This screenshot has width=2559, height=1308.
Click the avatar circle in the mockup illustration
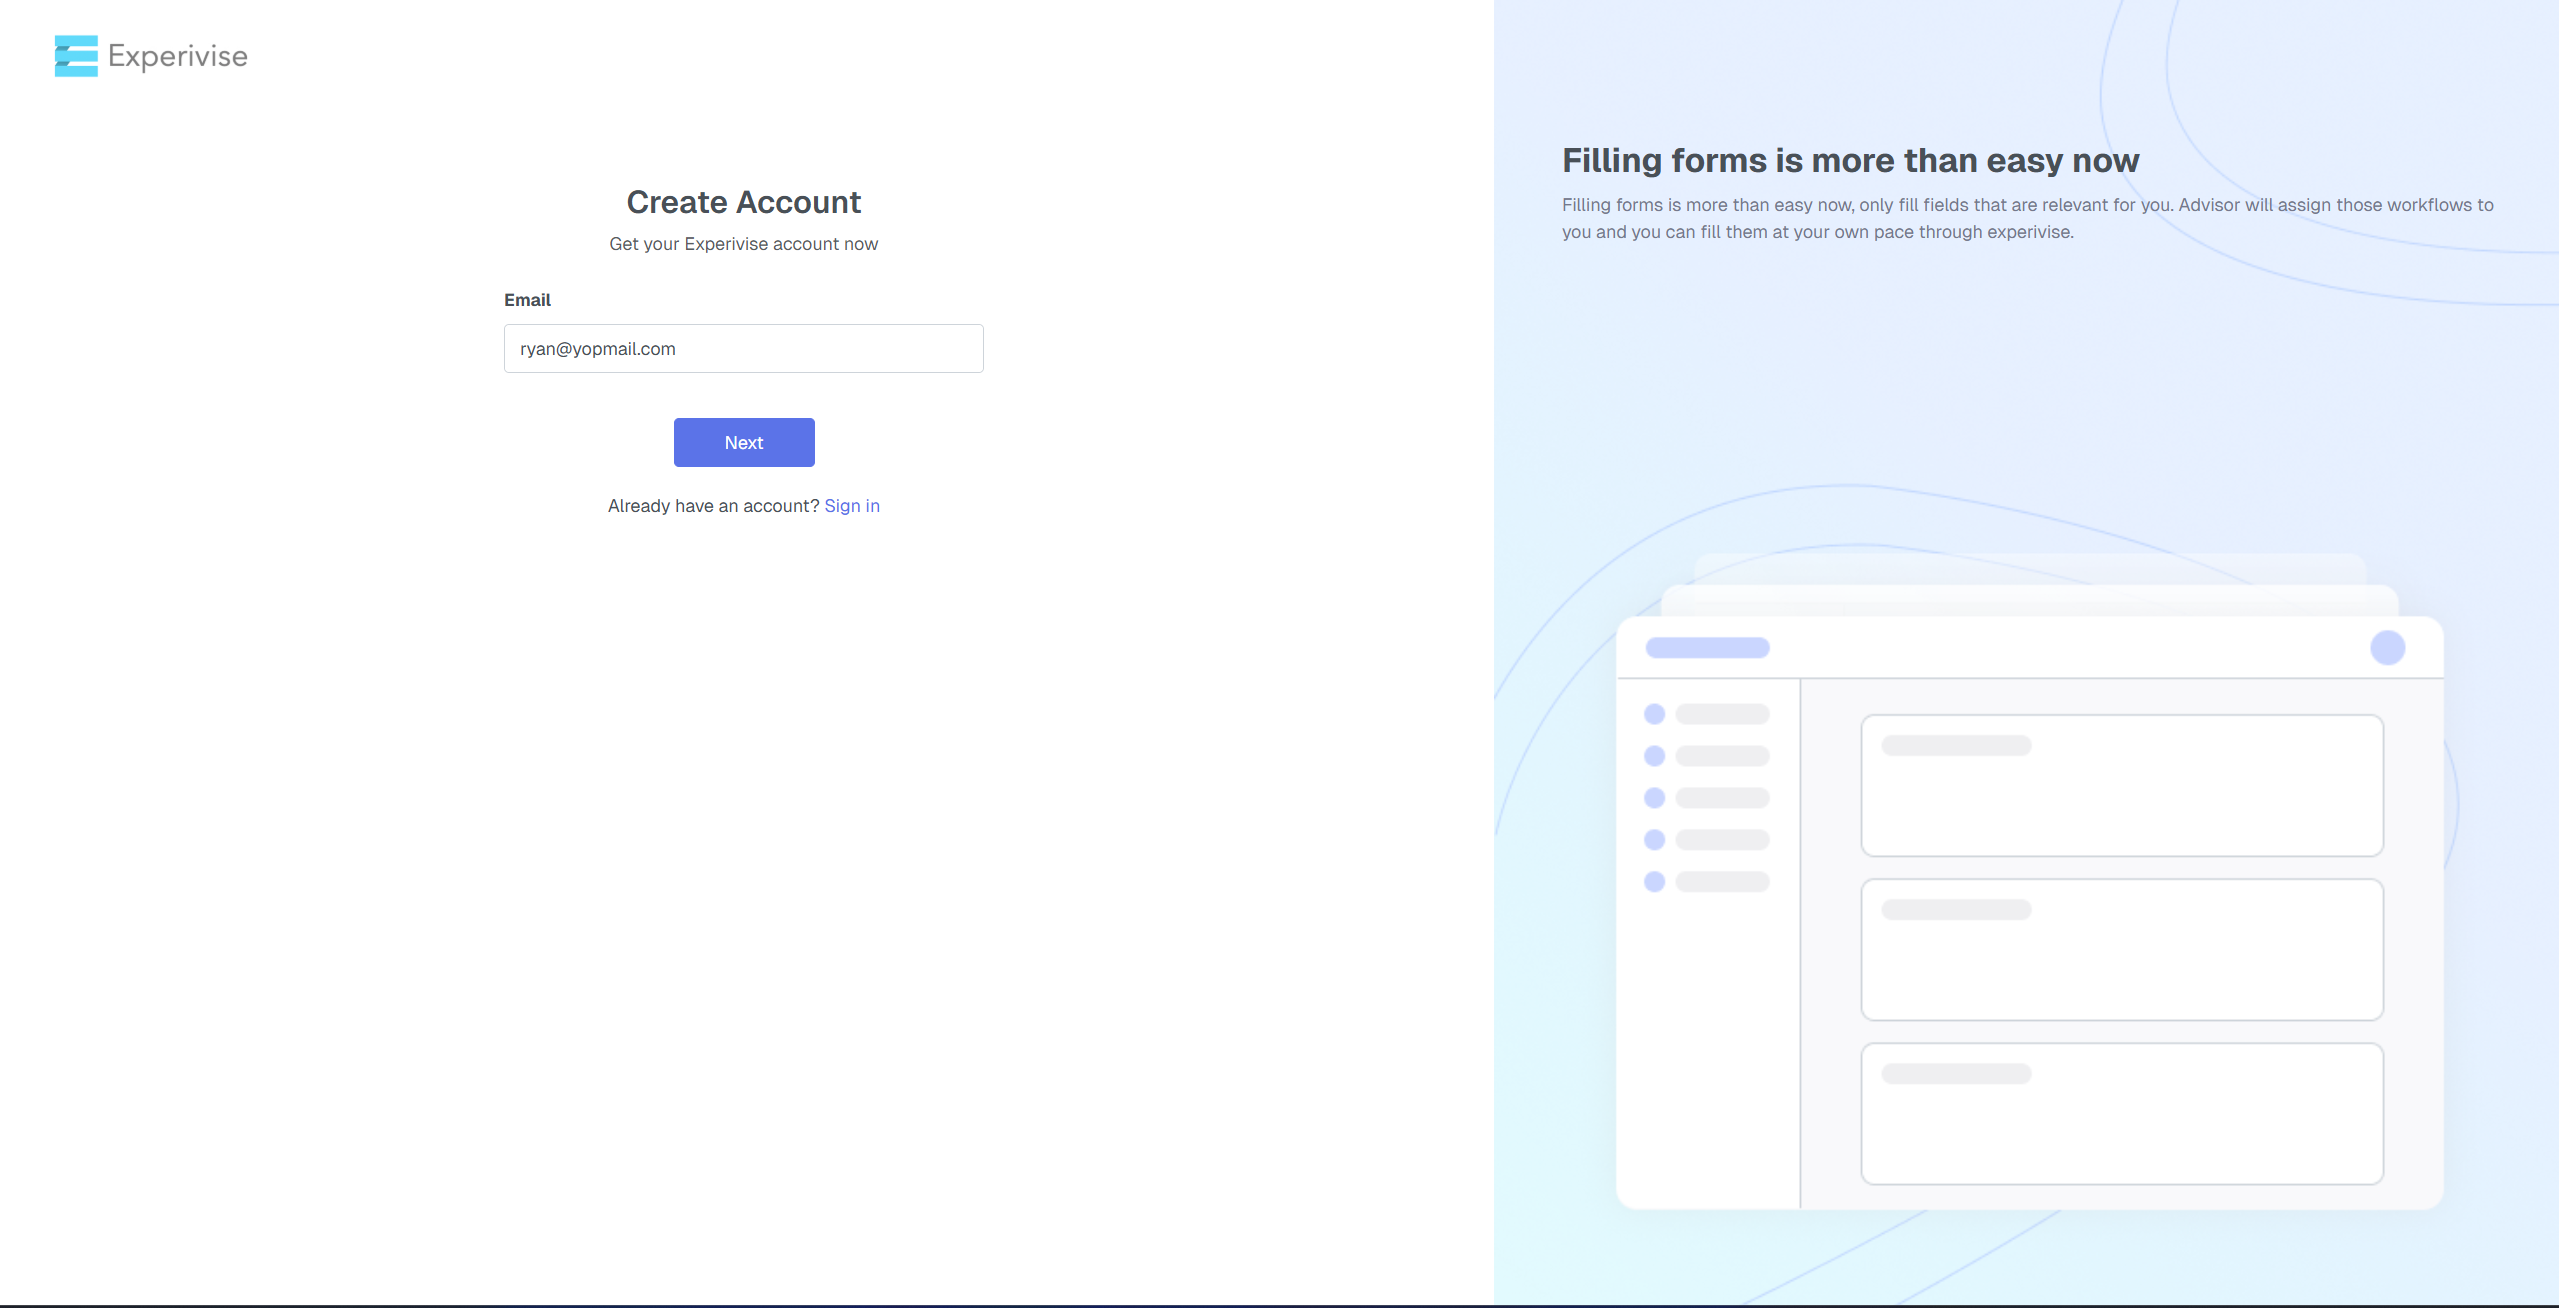point(2387,648)
